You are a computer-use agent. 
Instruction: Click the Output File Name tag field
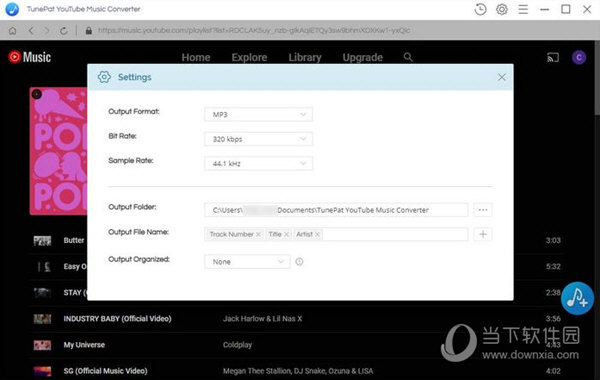[336, 234]
